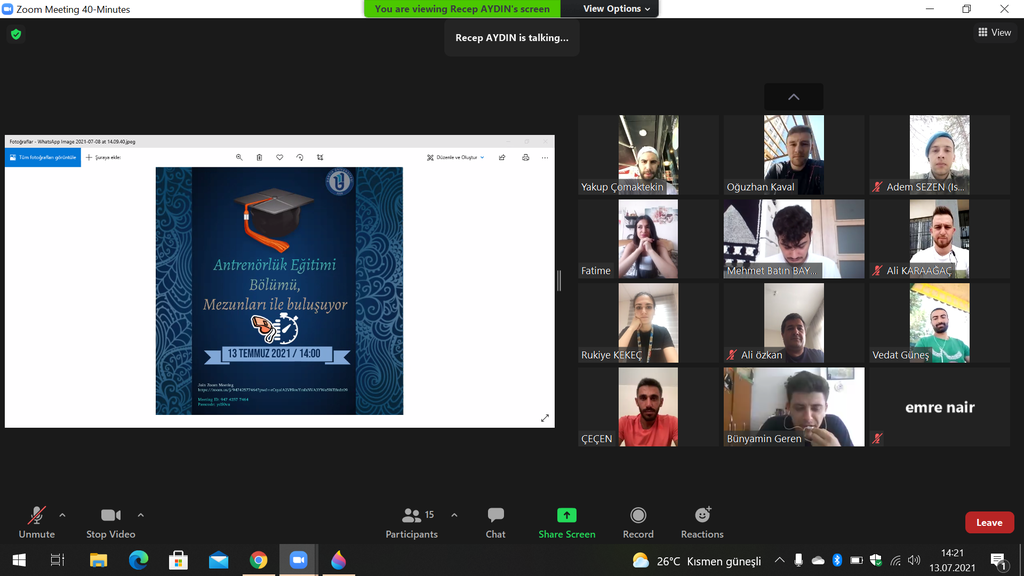The width and height of the screenshot is (1024, 576).
Task: Open the View Options dropdown
Action: (x=617, y=9)
